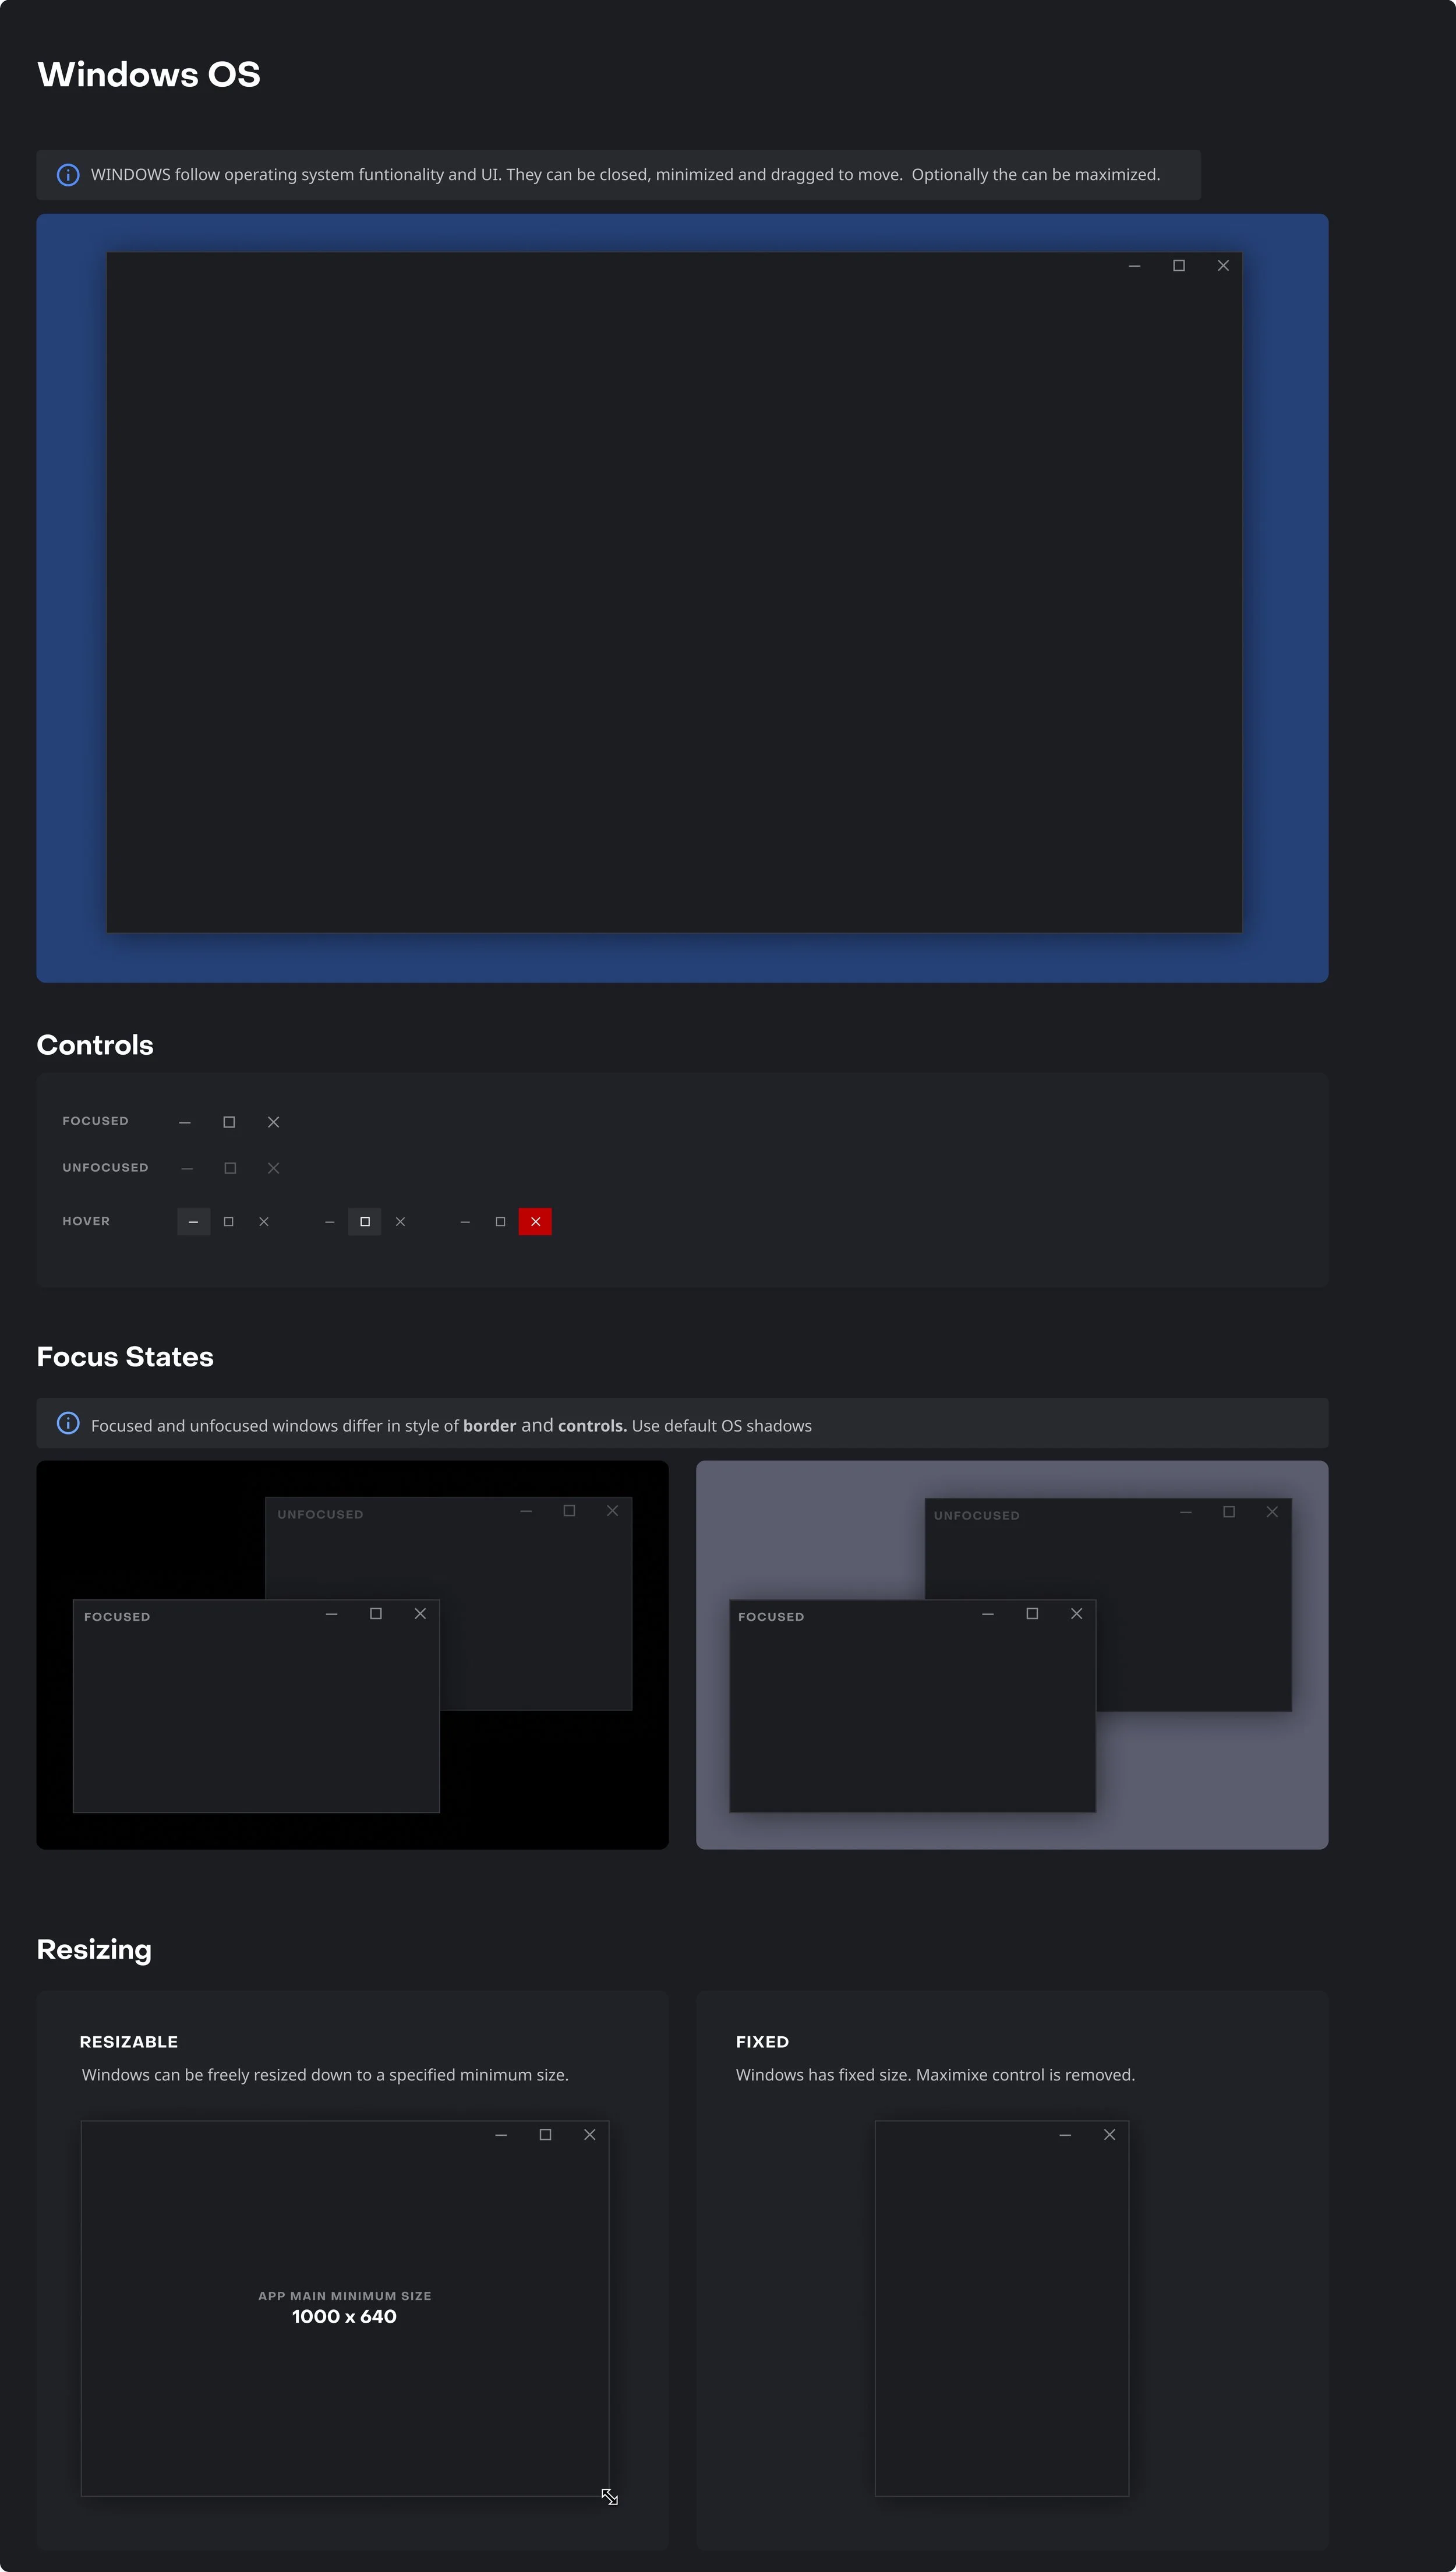Click the minimize dash in the FOCUSED controls row
This screenshot has height=2572, width=1456.
(x=185, y=1122)
